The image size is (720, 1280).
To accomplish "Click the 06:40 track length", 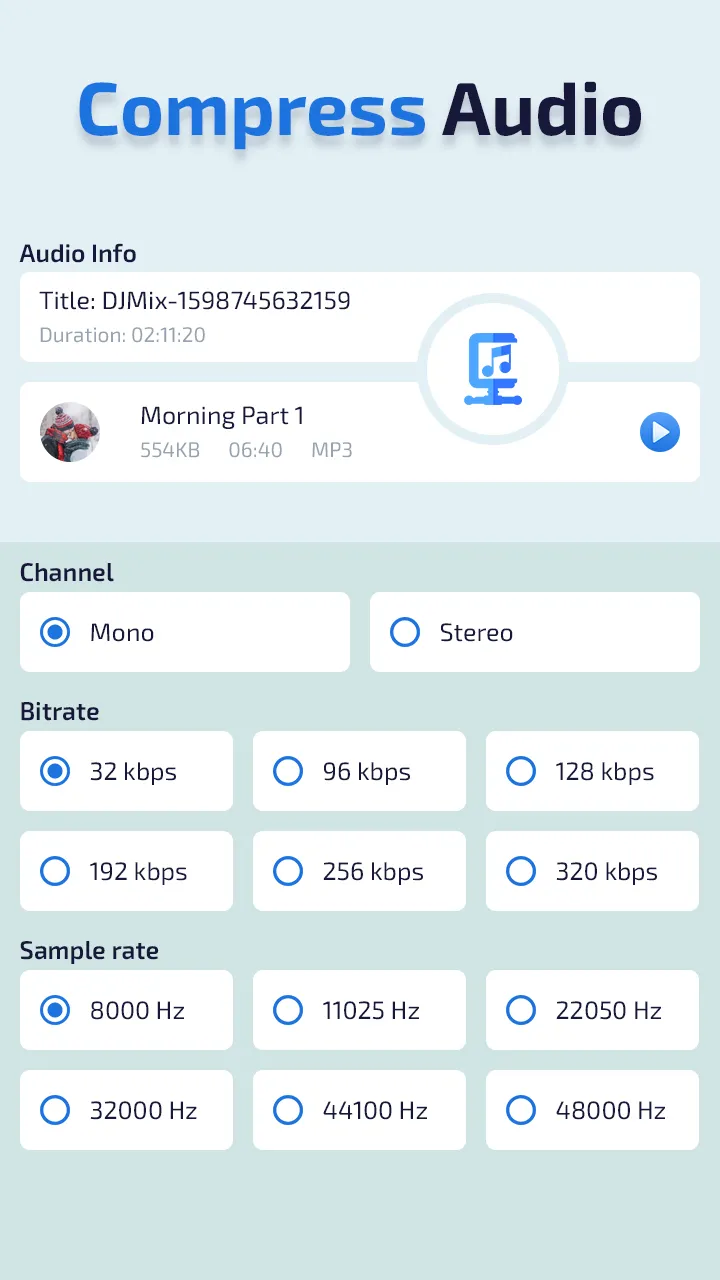I will (x=255, y=450).
